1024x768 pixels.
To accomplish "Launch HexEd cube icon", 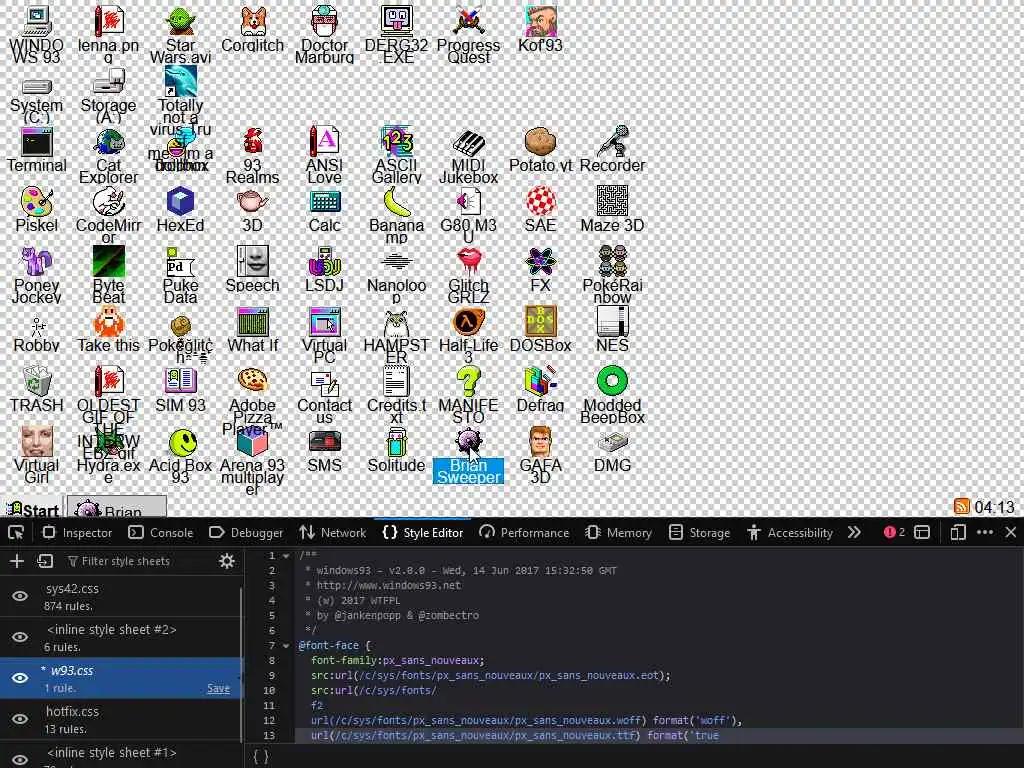I will (x=180, y=210).
